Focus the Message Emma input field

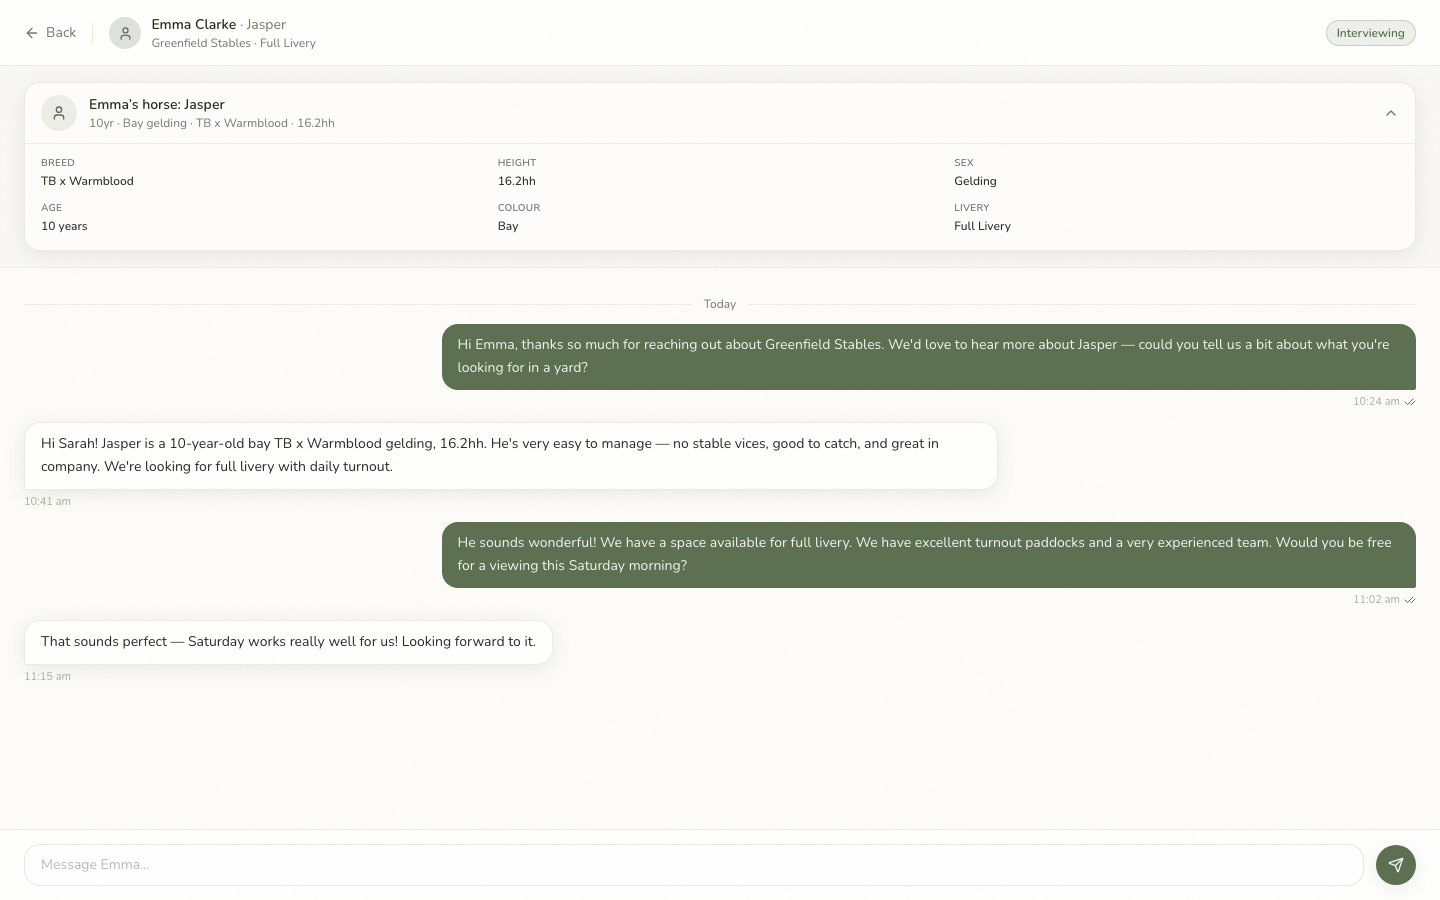click(x=694, y=865)
